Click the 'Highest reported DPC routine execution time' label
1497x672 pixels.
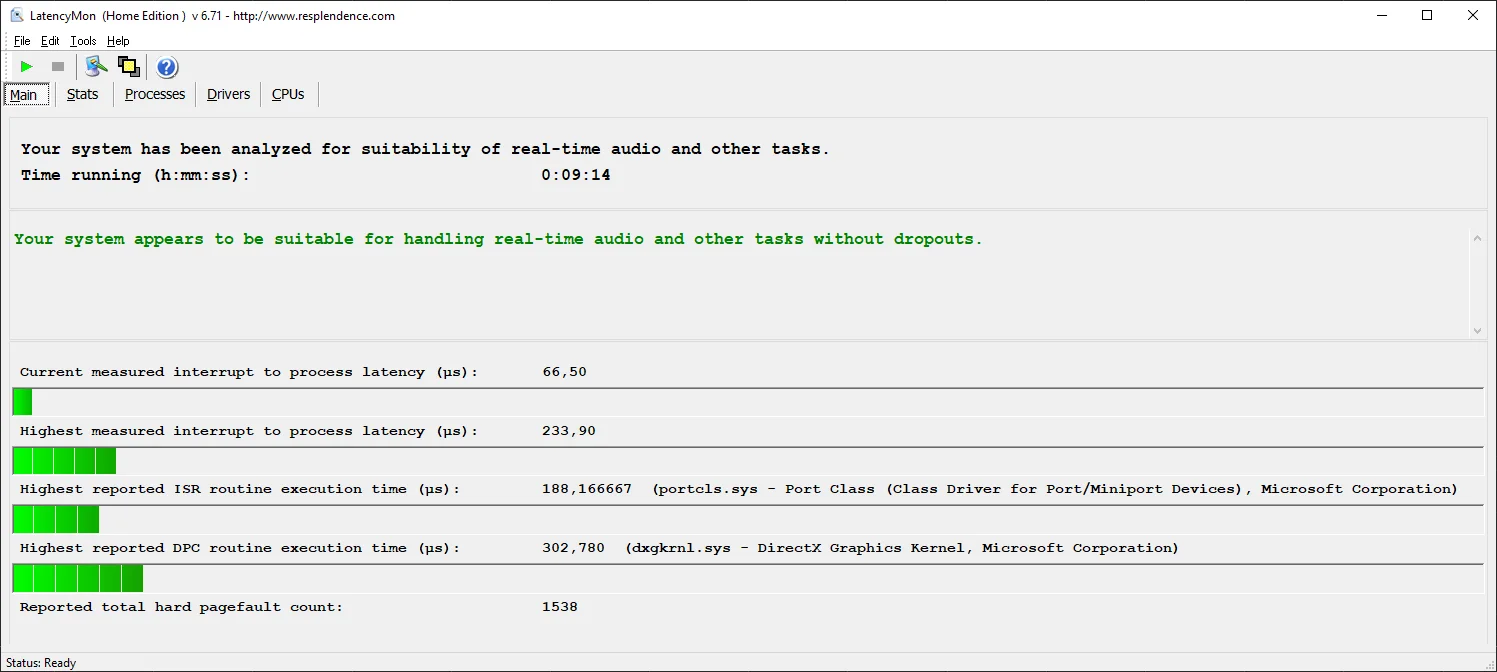pos(240,548)
